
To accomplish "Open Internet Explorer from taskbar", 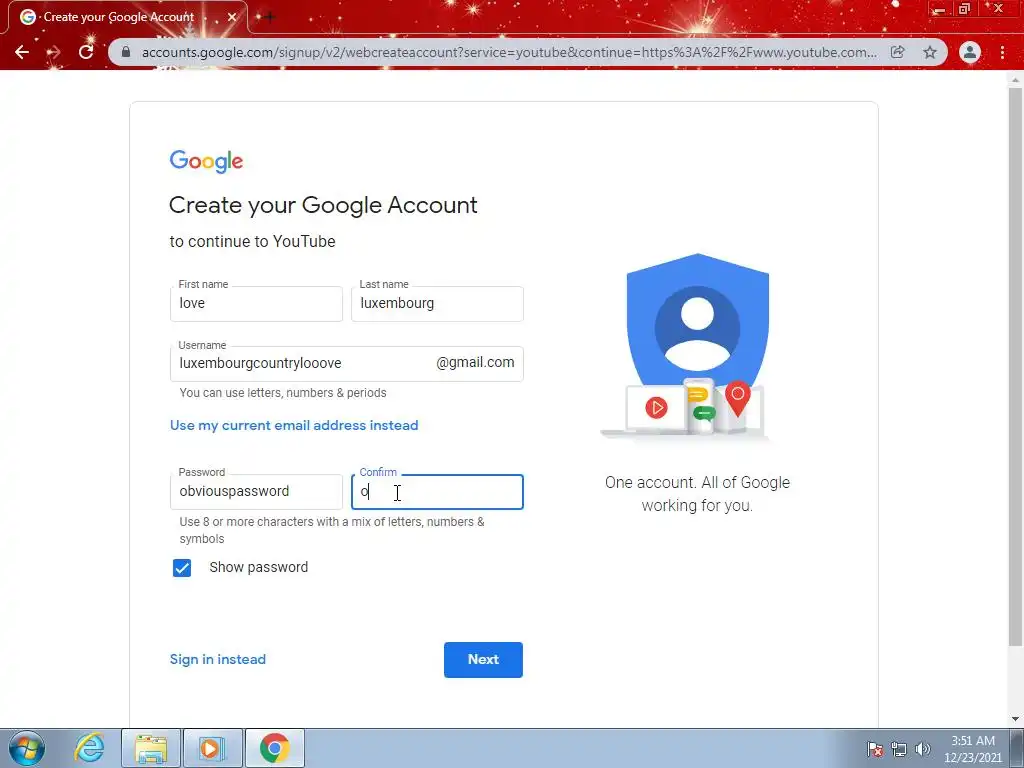I will click(89, 748).
